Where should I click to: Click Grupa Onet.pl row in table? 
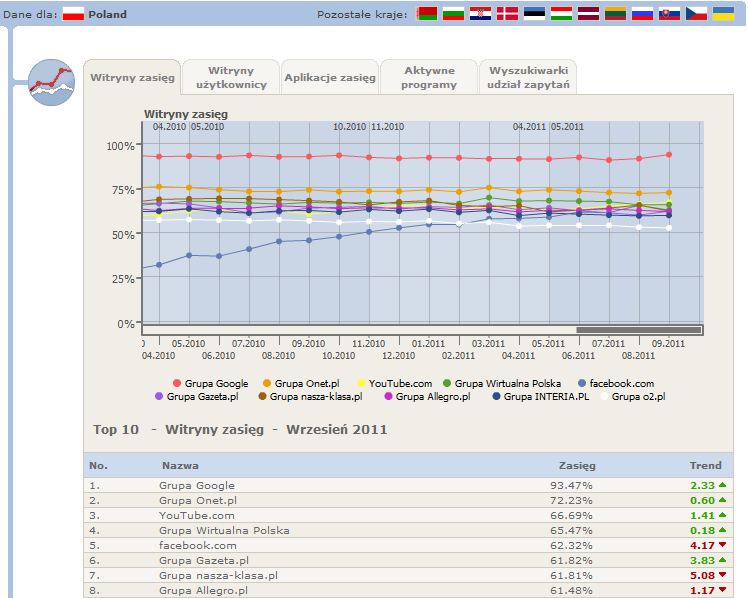(197, 500)
